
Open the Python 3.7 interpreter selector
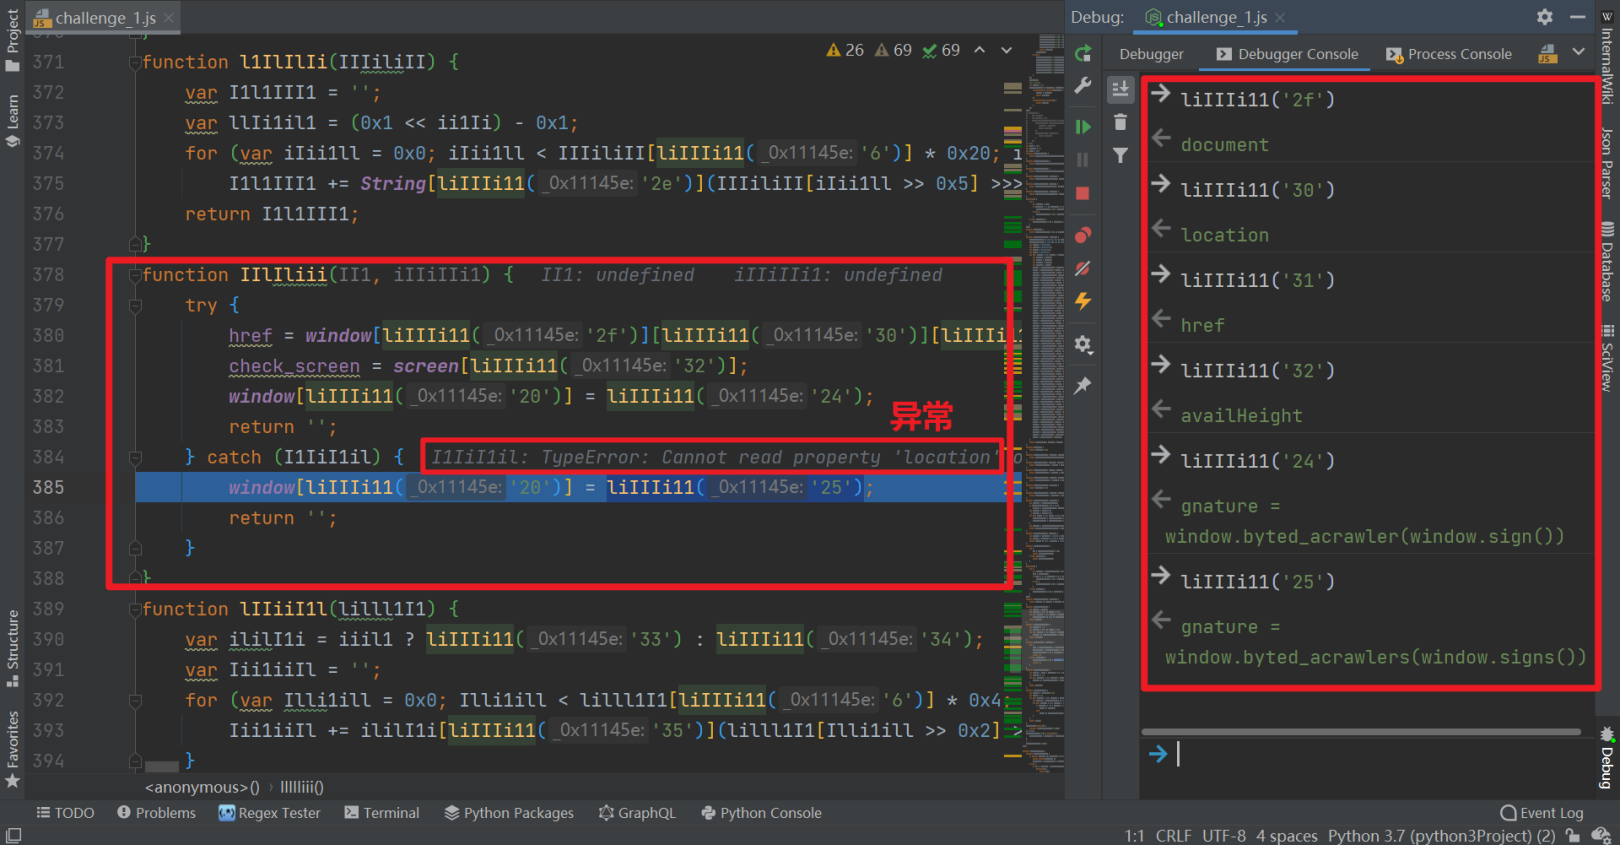point(1441,836)
